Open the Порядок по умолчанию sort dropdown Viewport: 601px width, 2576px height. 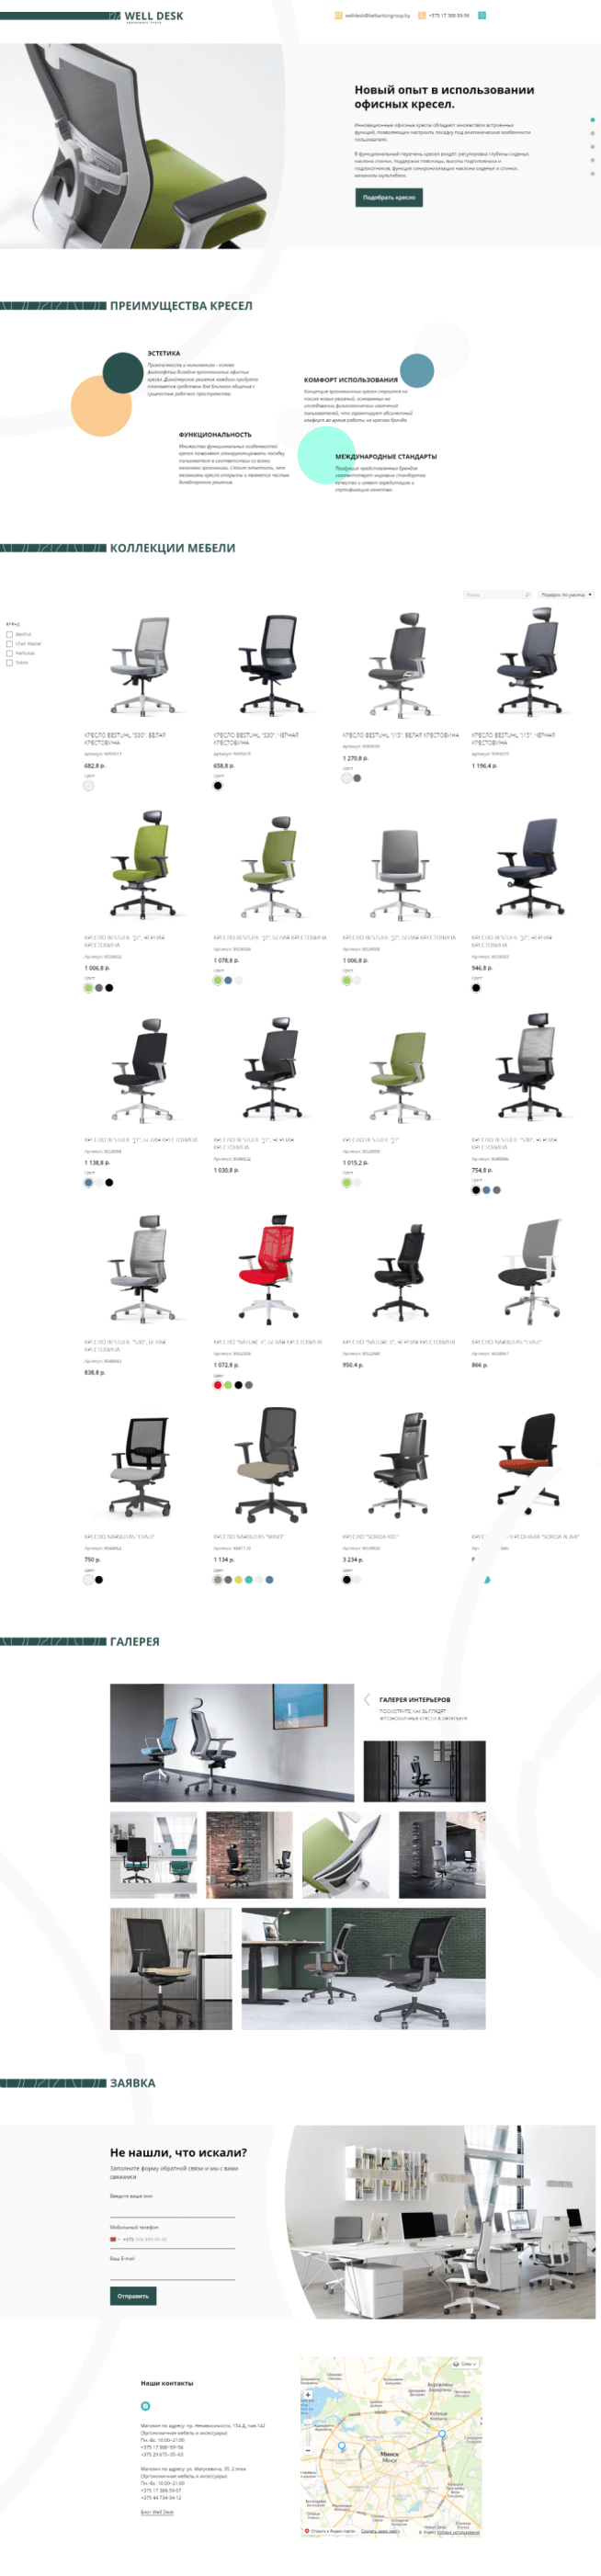point(565,594)
